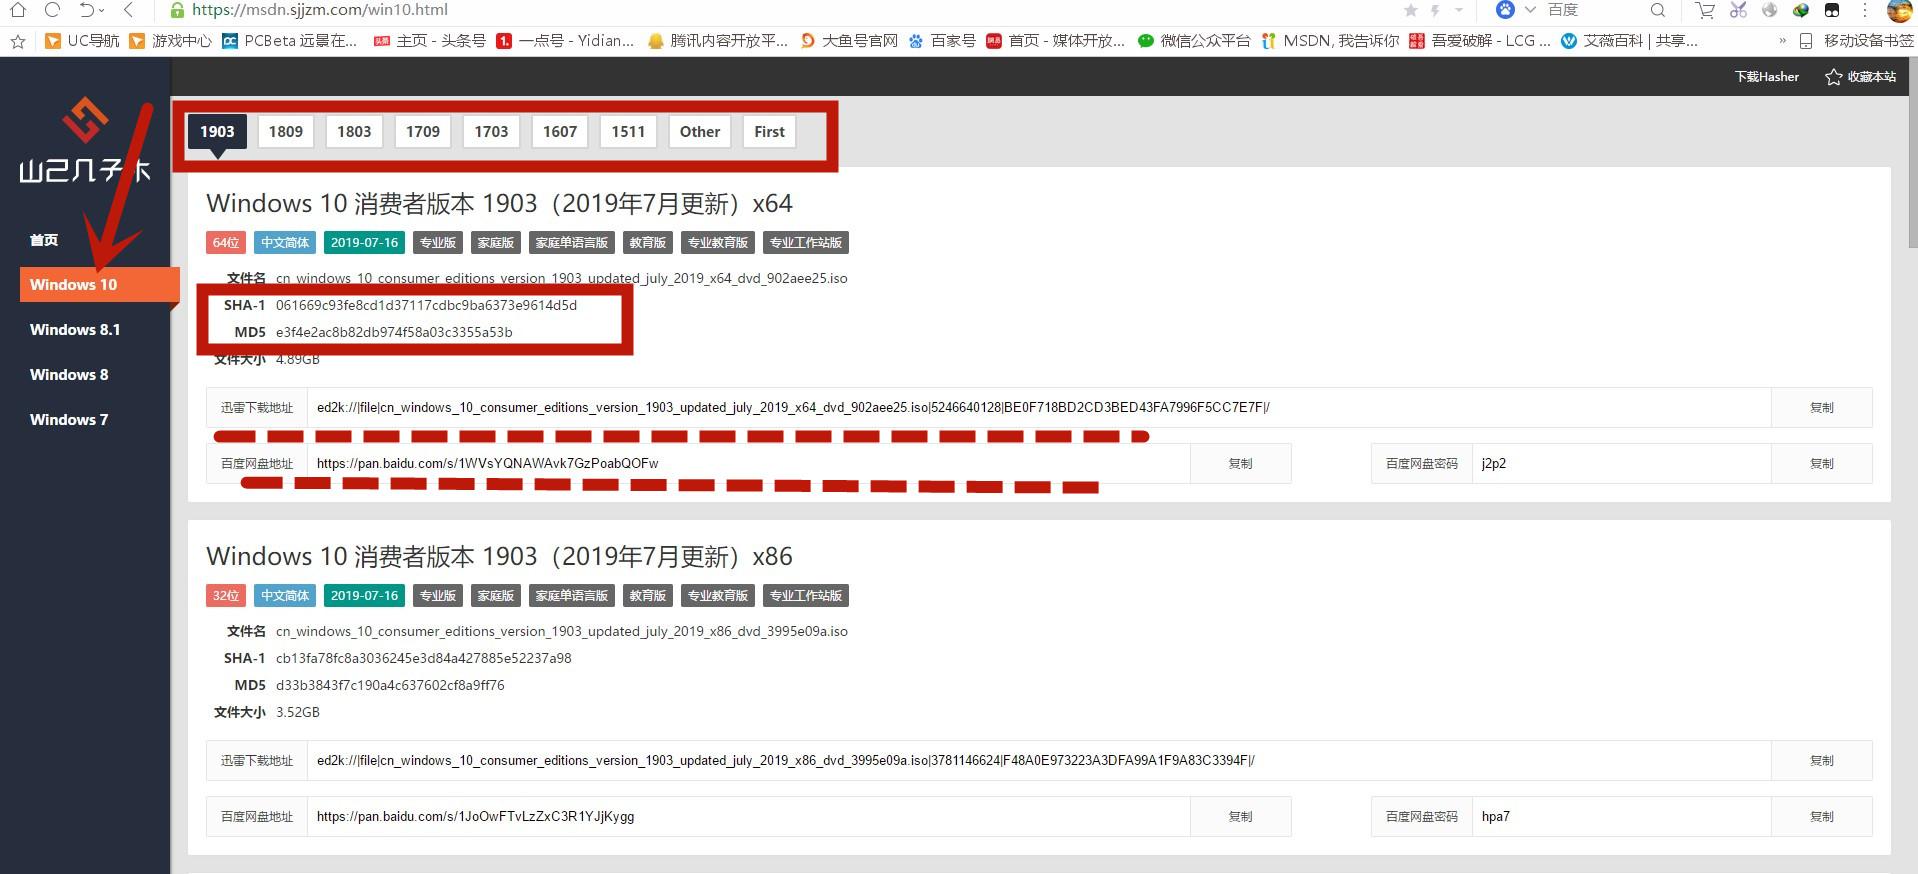The width and height of the screenshot is (1918, 874).
Task: Open the shopping cart toolbar icon
Action: [x=1705, y=10]
